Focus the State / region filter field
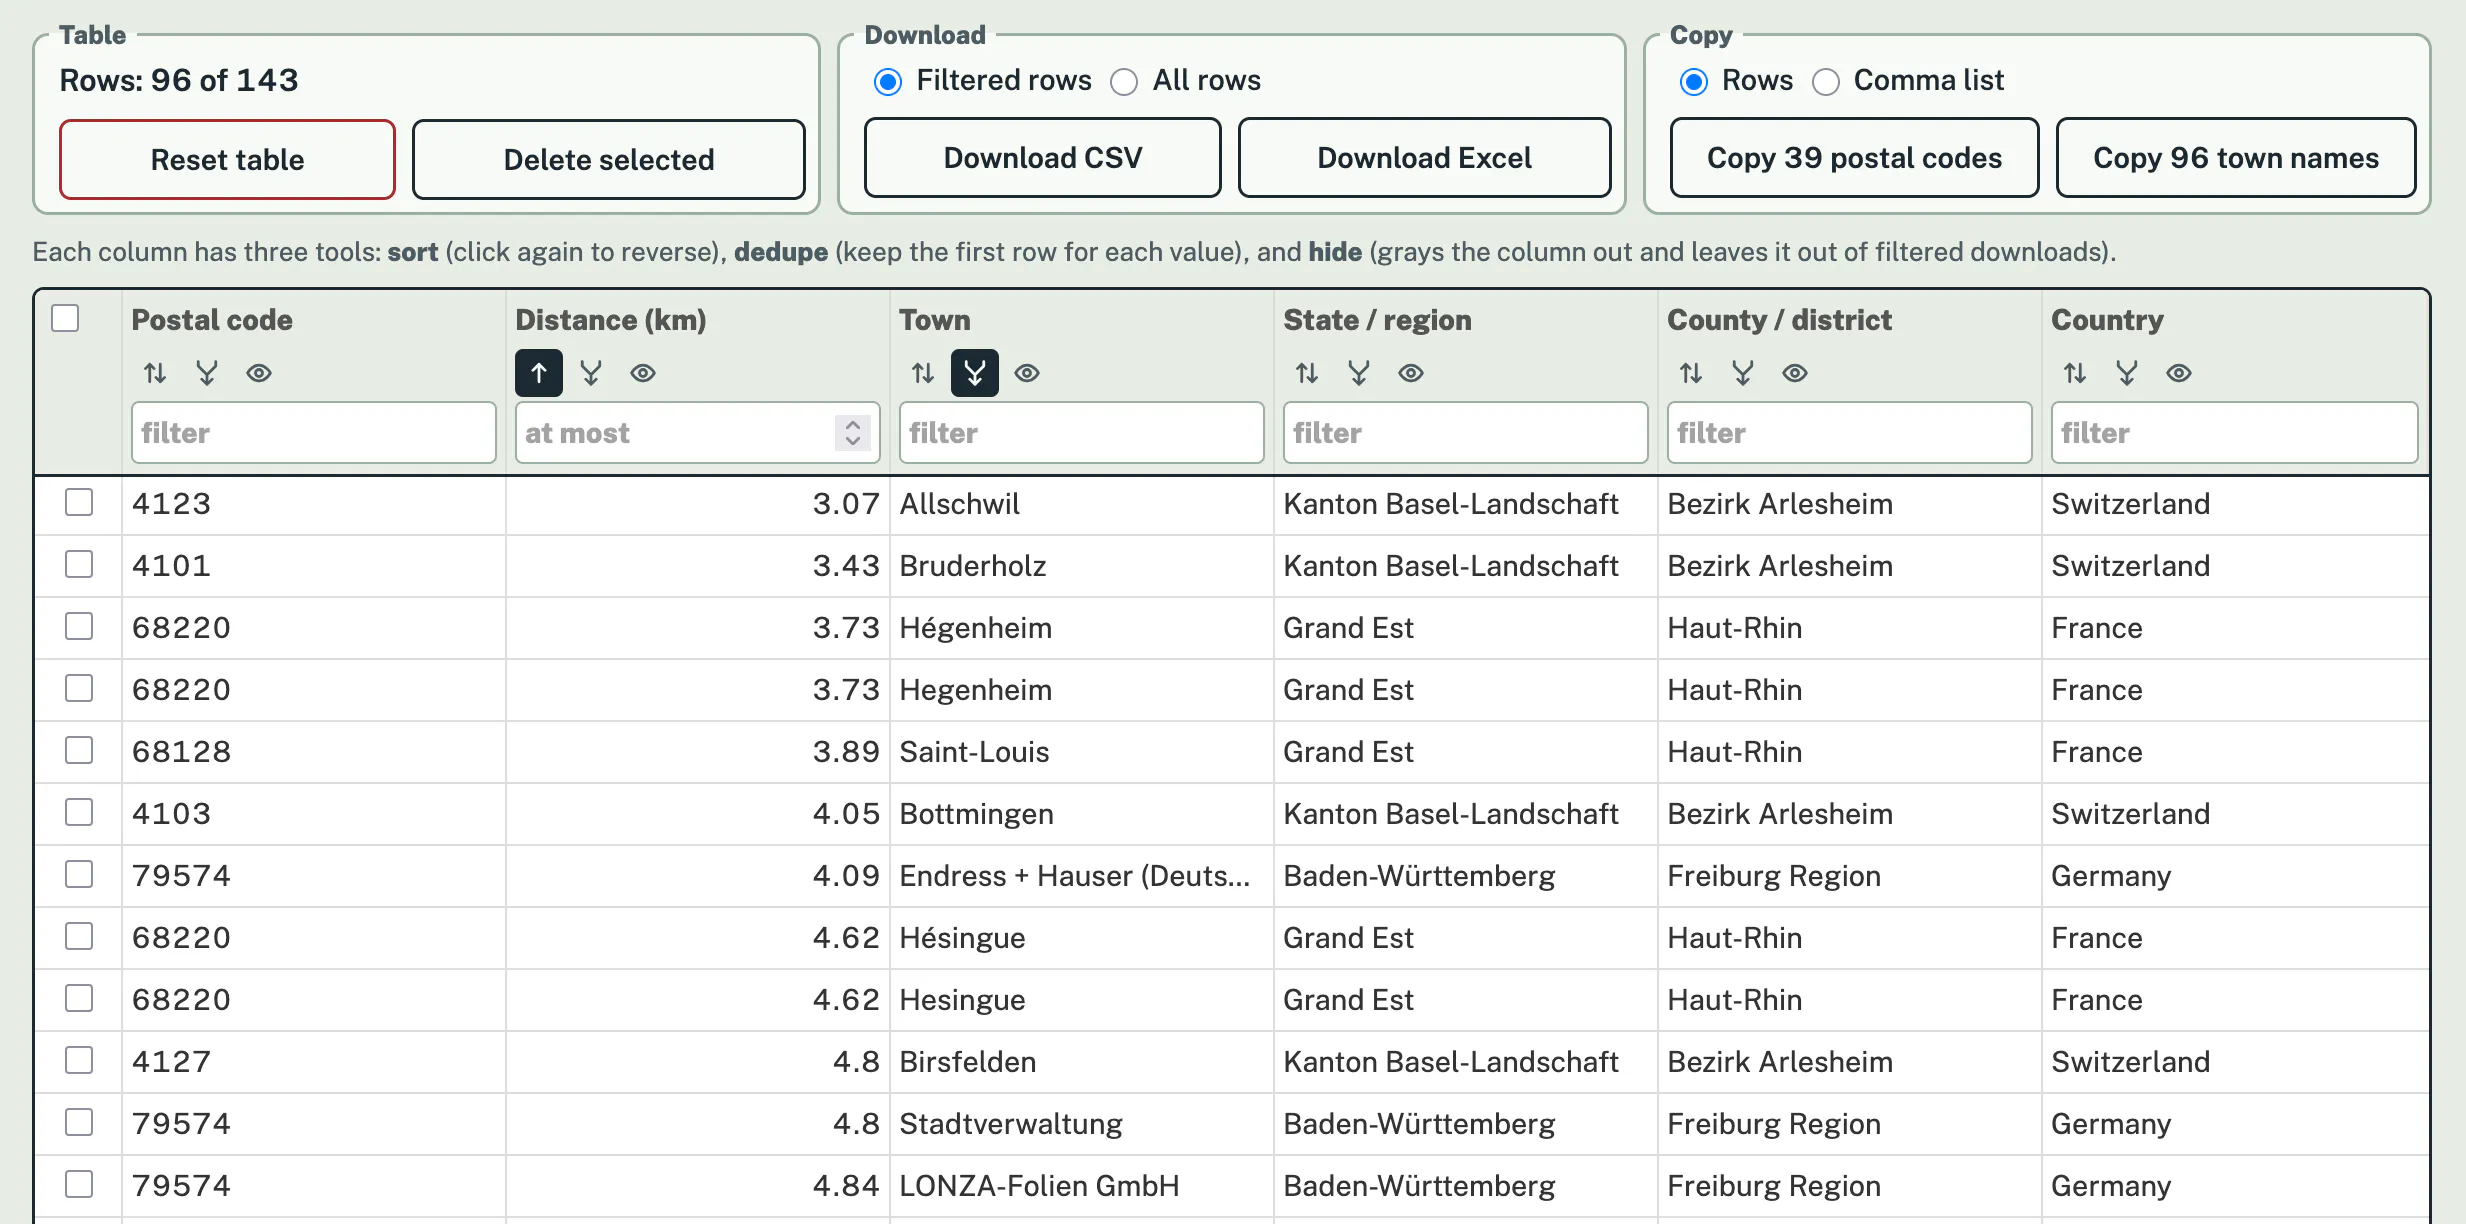This screenshot has width=2466, height=1224. point(1466,432)
